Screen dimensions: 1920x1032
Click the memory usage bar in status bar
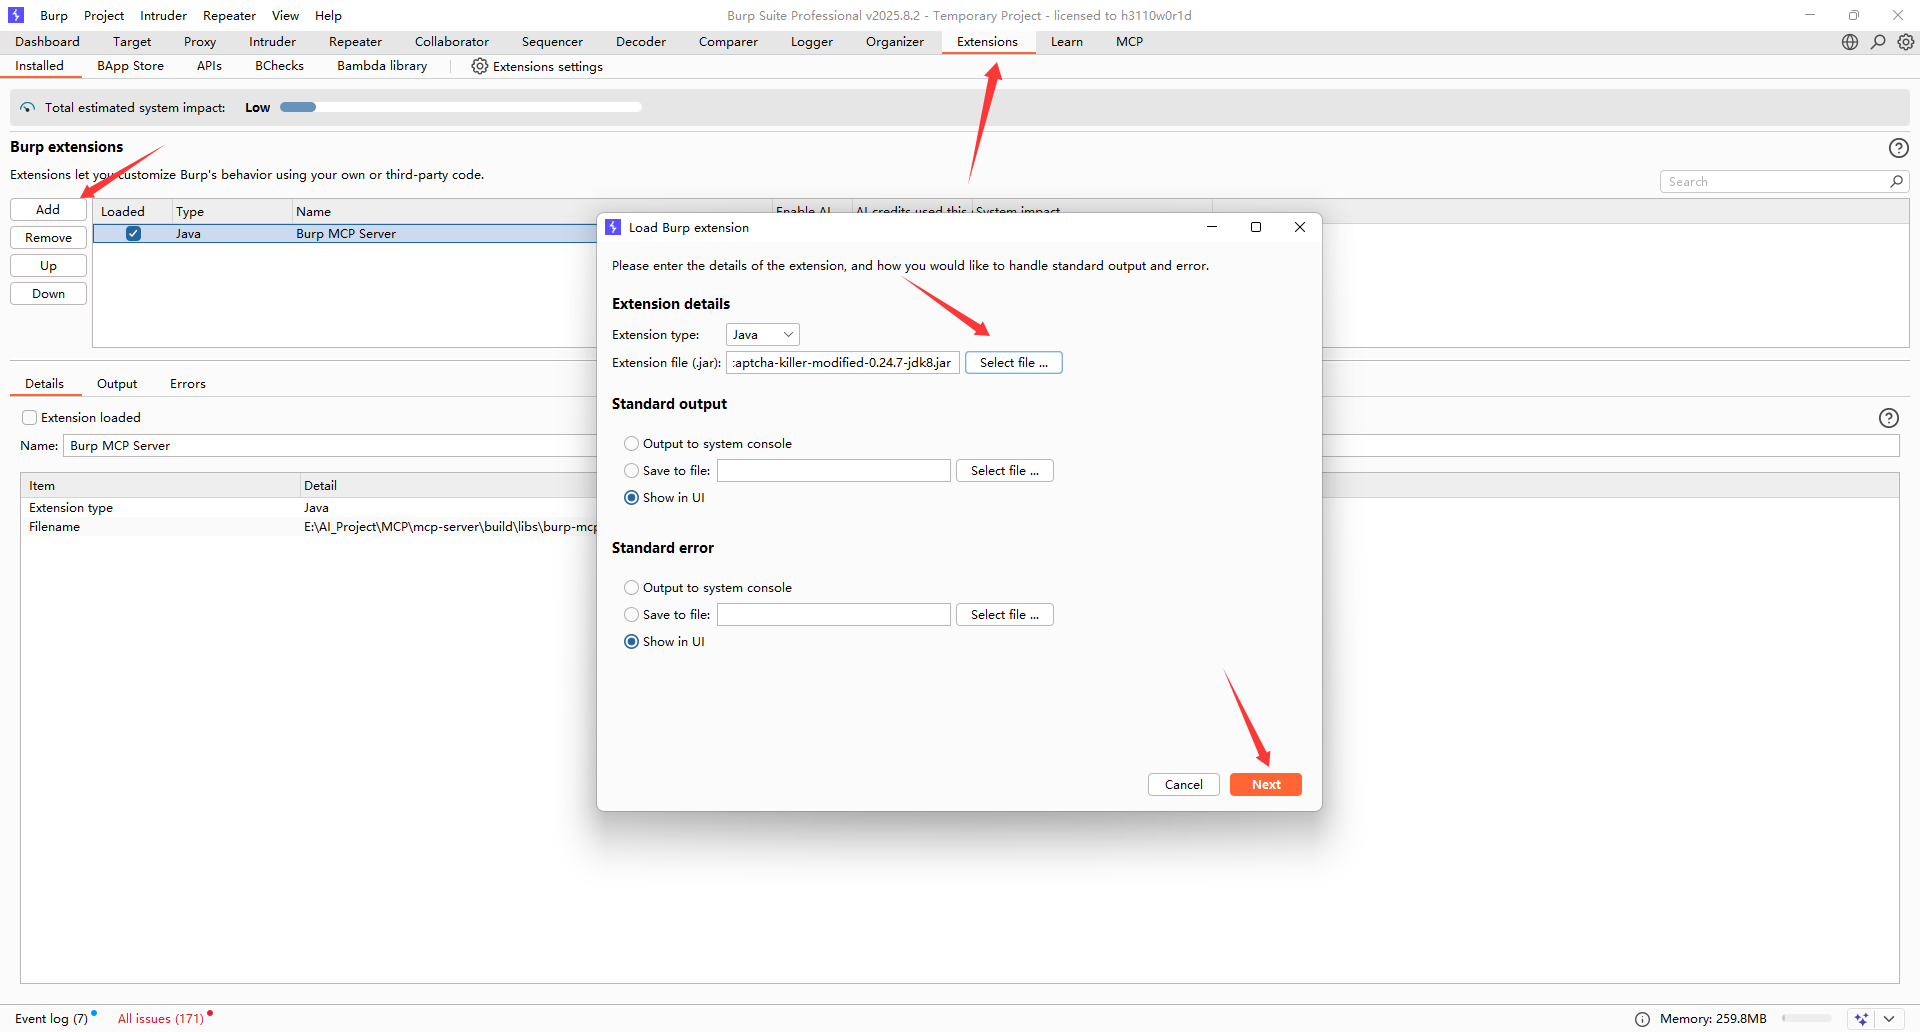tap(1806, 1019)
